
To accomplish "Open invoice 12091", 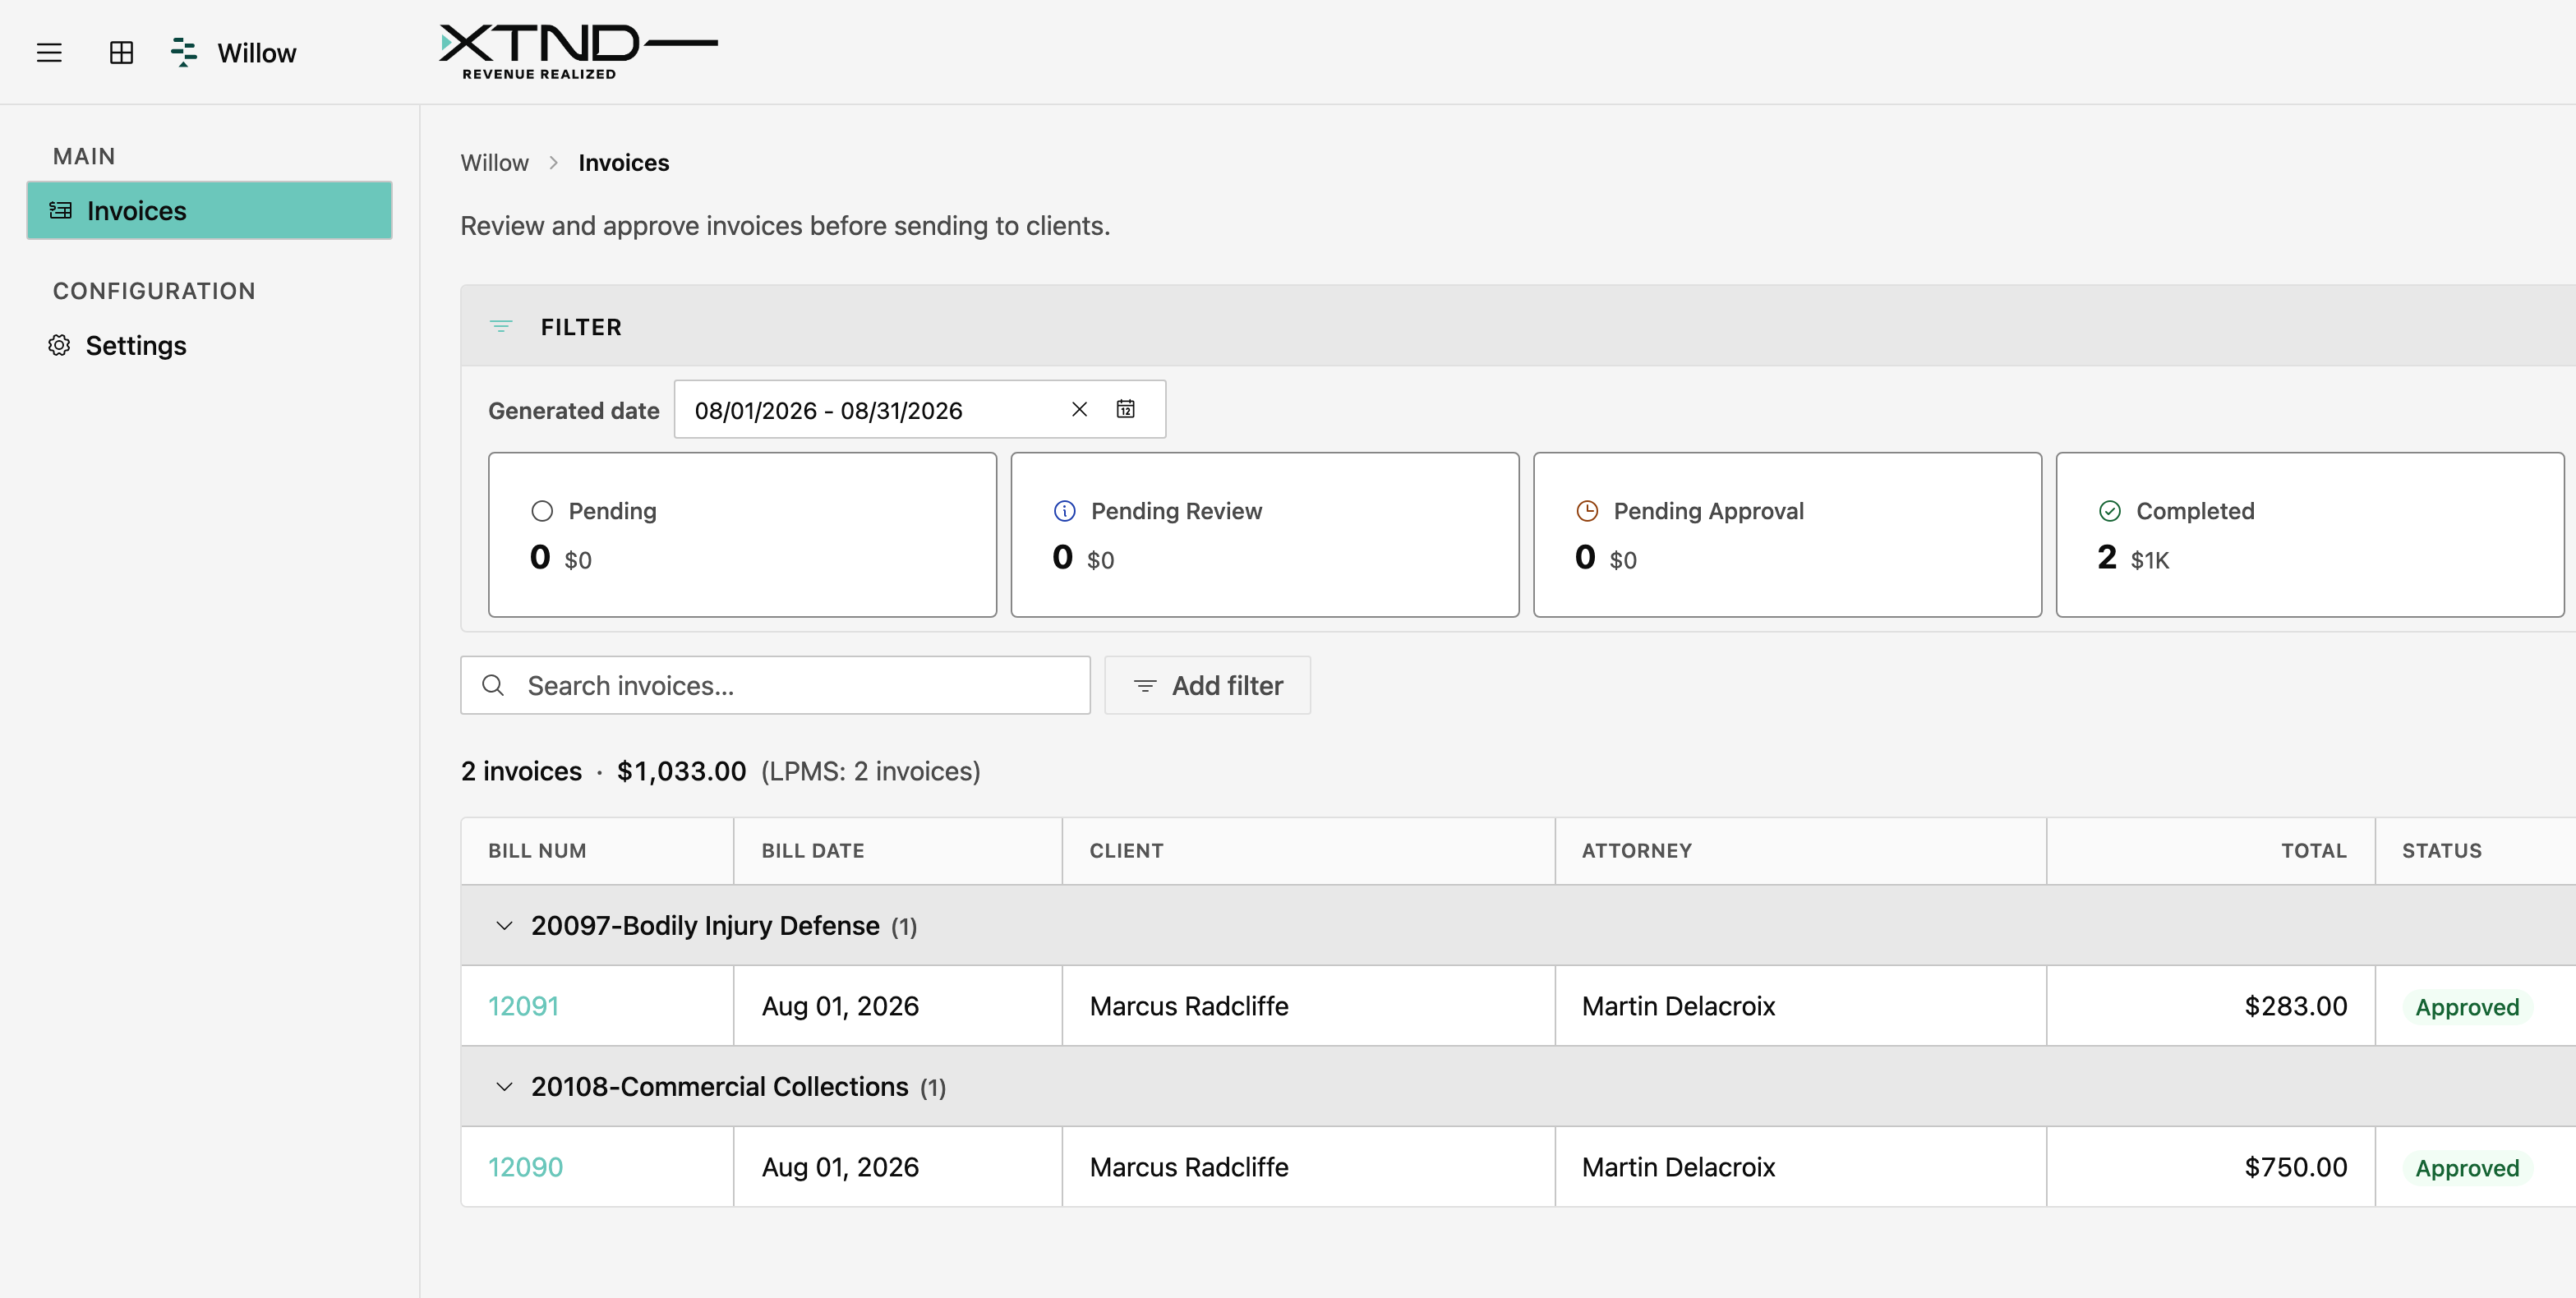I will pyautogui.click(x=523, y=1006).
